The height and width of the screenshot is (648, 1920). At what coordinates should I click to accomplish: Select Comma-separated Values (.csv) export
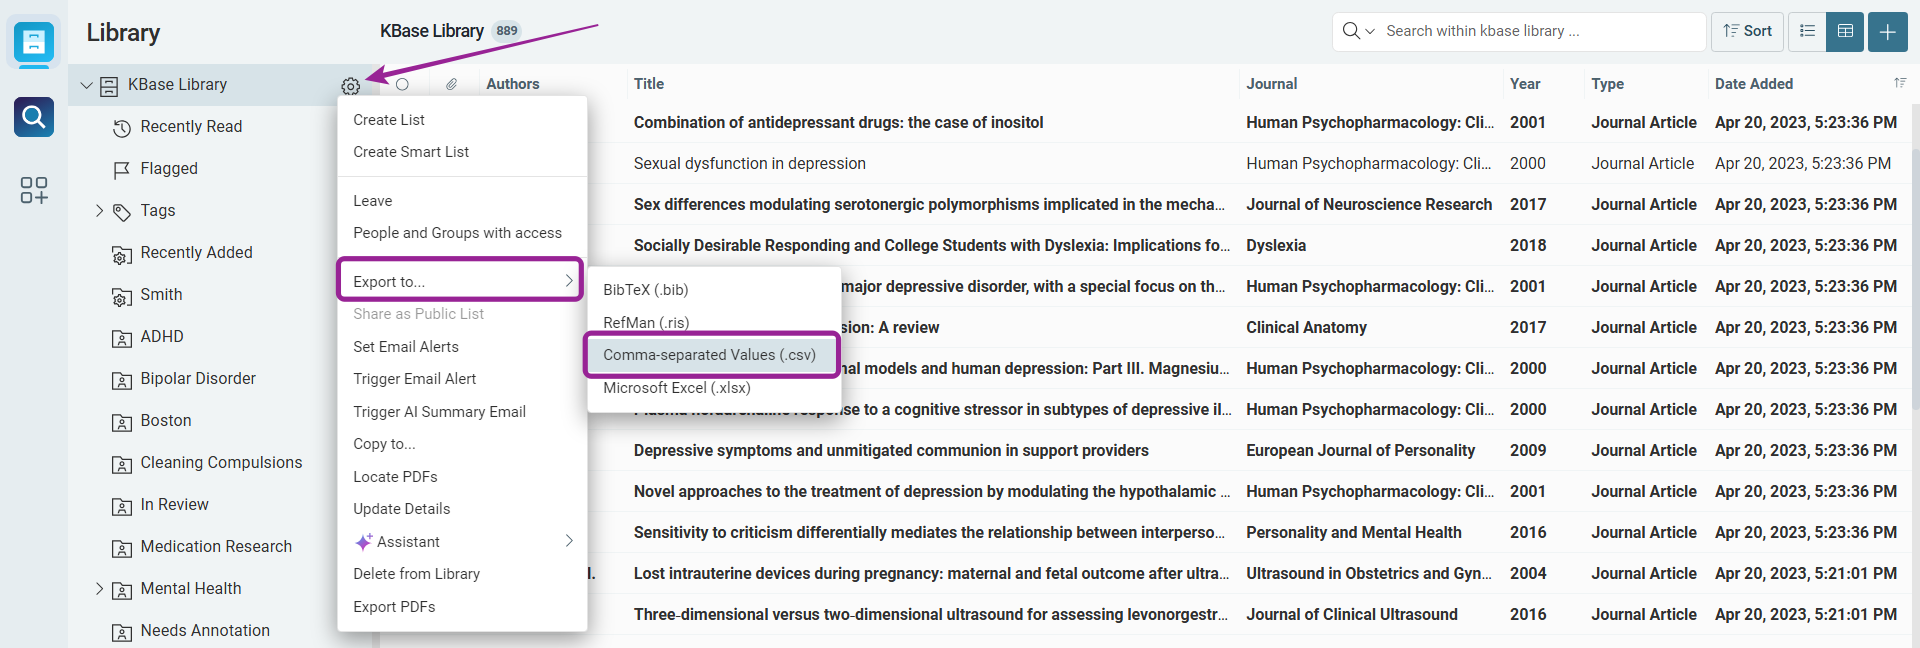(710, 355)
